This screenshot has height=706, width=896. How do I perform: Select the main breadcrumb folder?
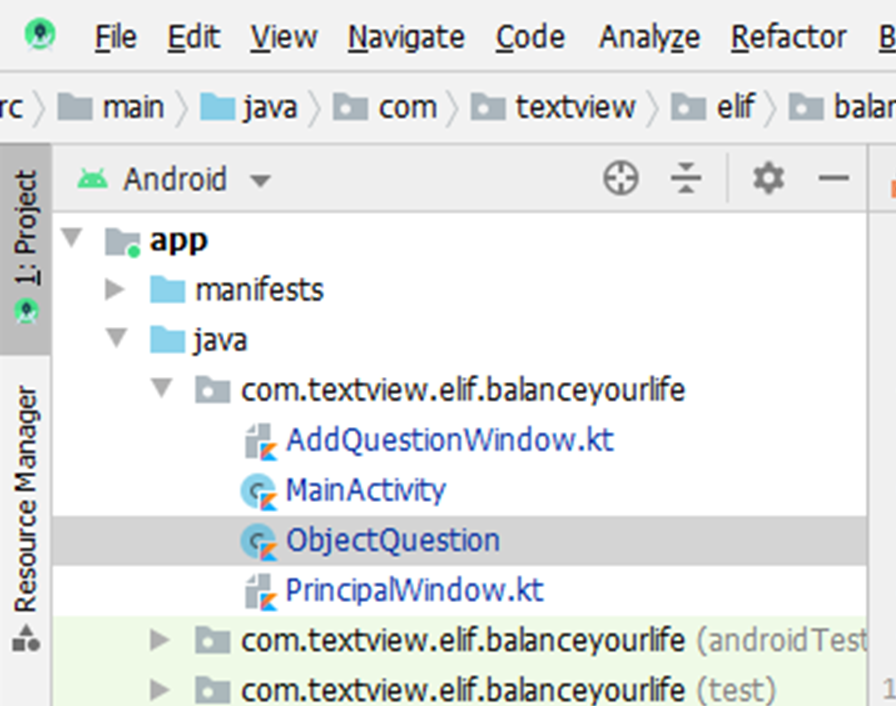[111, 107]
